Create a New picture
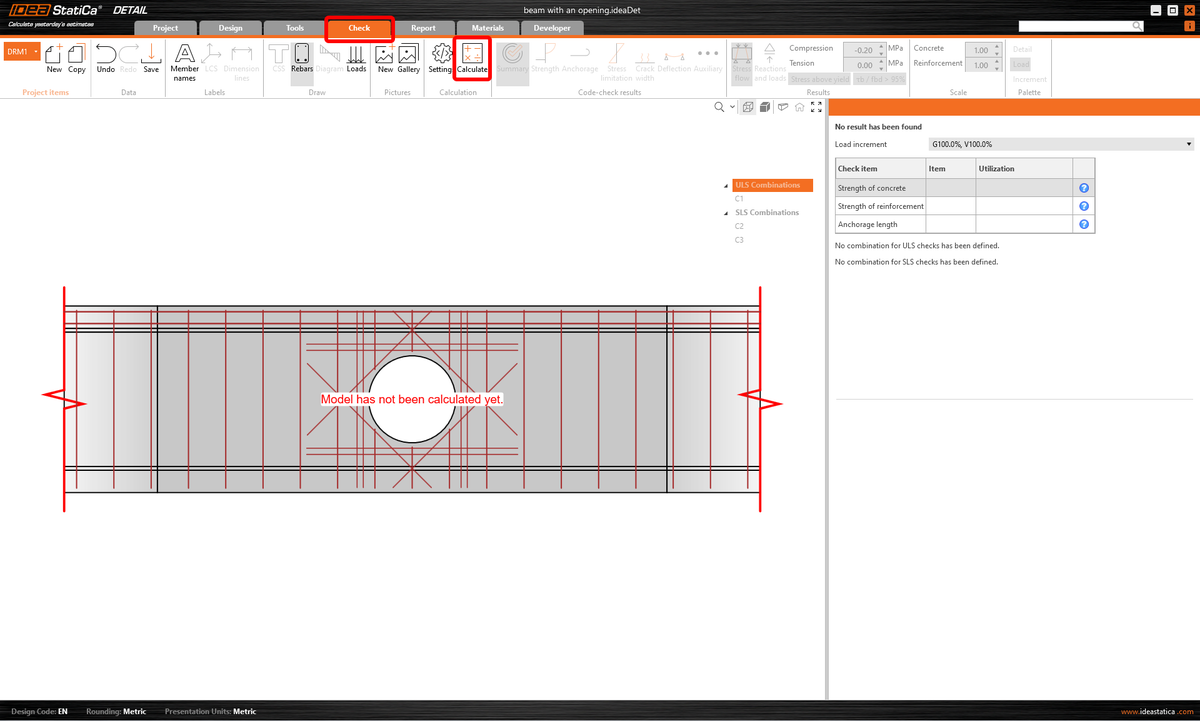 click(385, 60)
